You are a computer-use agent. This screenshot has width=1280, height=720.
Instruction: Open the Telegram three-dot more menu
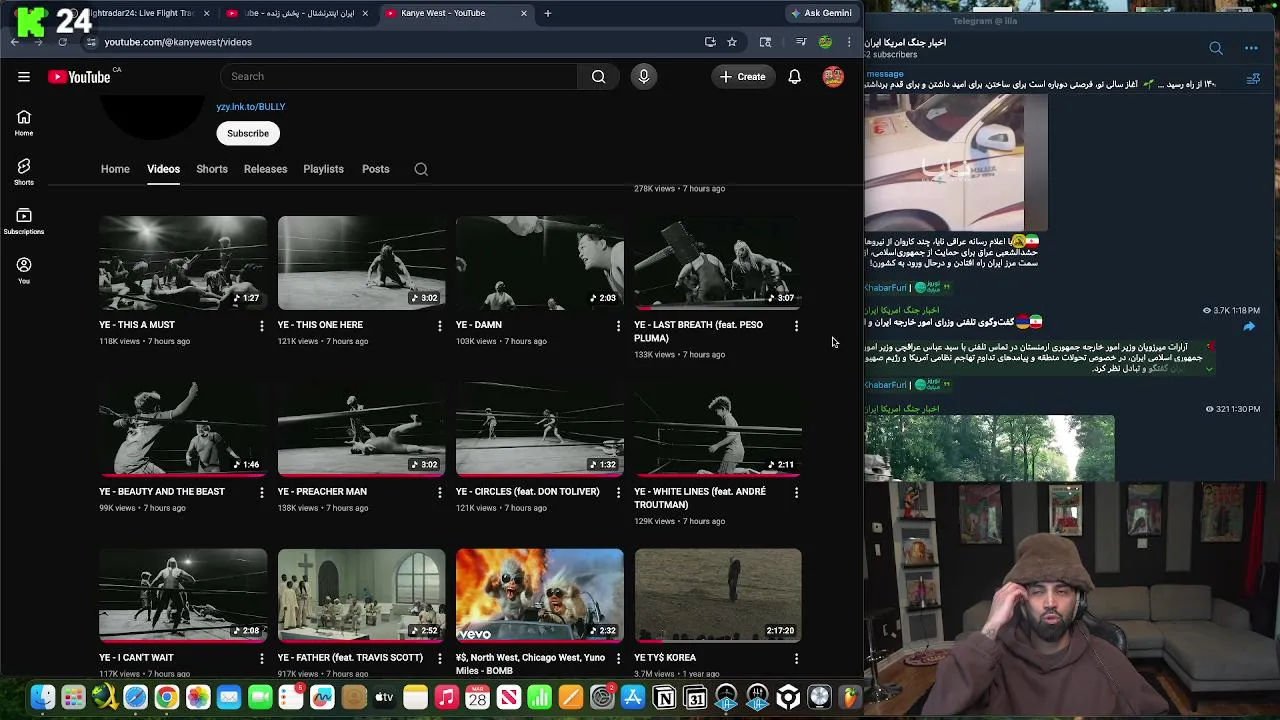[1251, 48]
